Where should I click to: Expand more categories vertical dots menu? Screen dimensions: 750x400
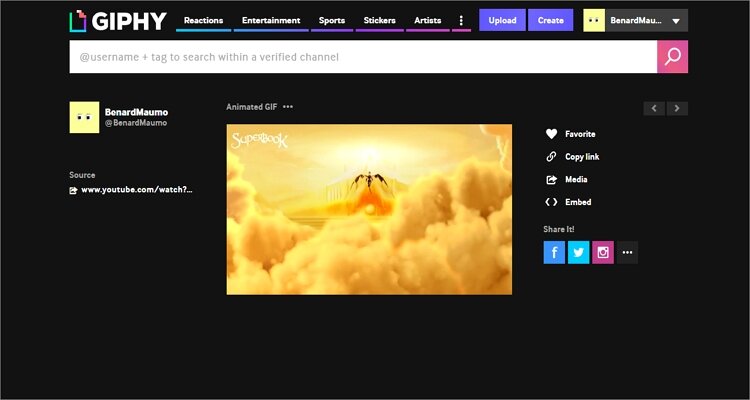461,21
